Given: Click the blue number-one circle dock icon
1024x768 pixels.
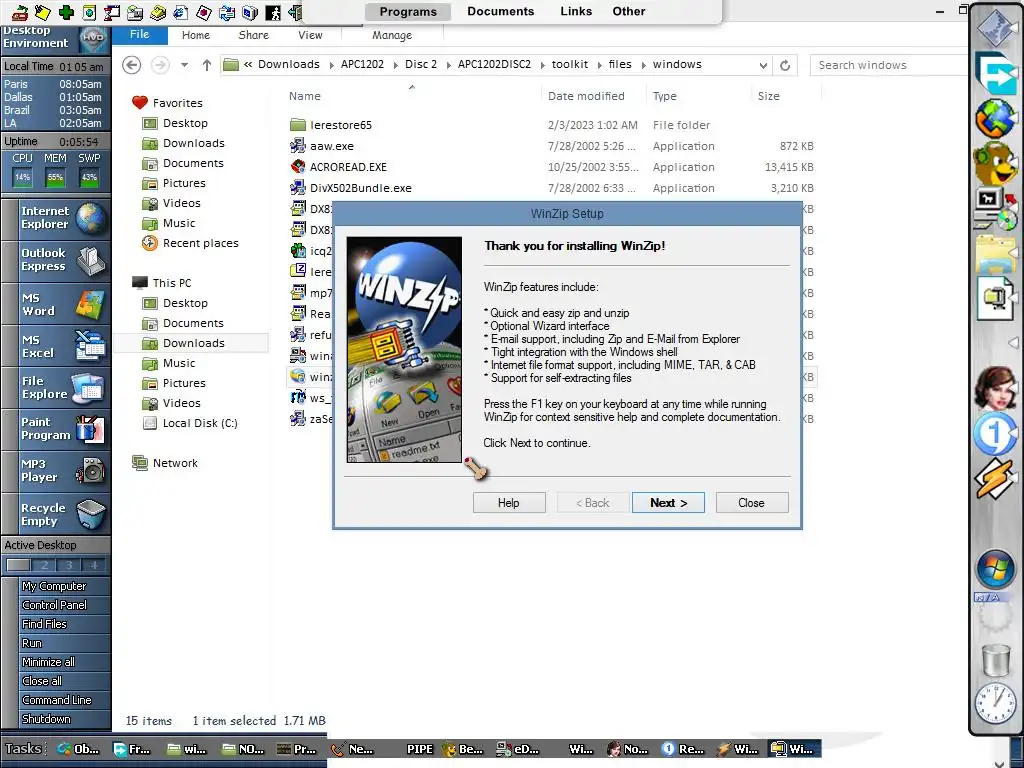Looking at the screenshot, I should tap(994, 434).
